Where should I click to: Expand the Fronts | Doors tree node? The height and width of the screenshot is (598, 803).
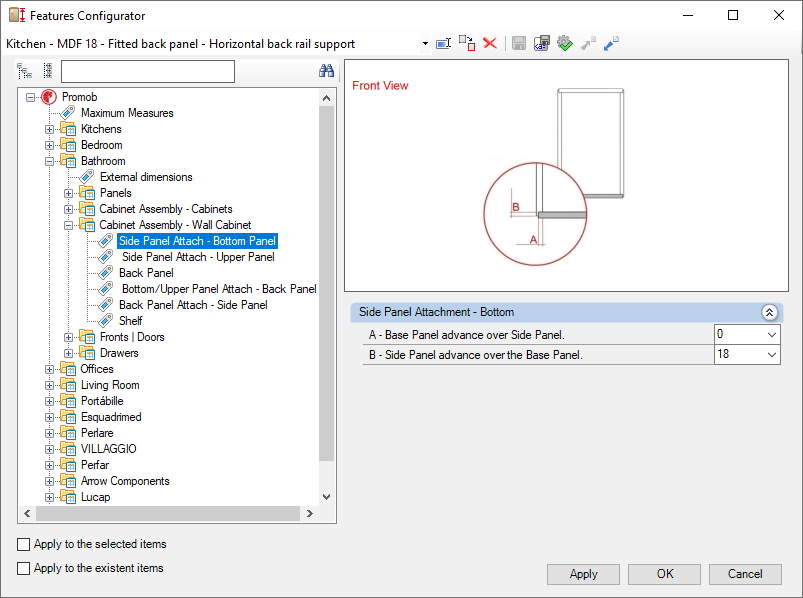coord(68,337)
